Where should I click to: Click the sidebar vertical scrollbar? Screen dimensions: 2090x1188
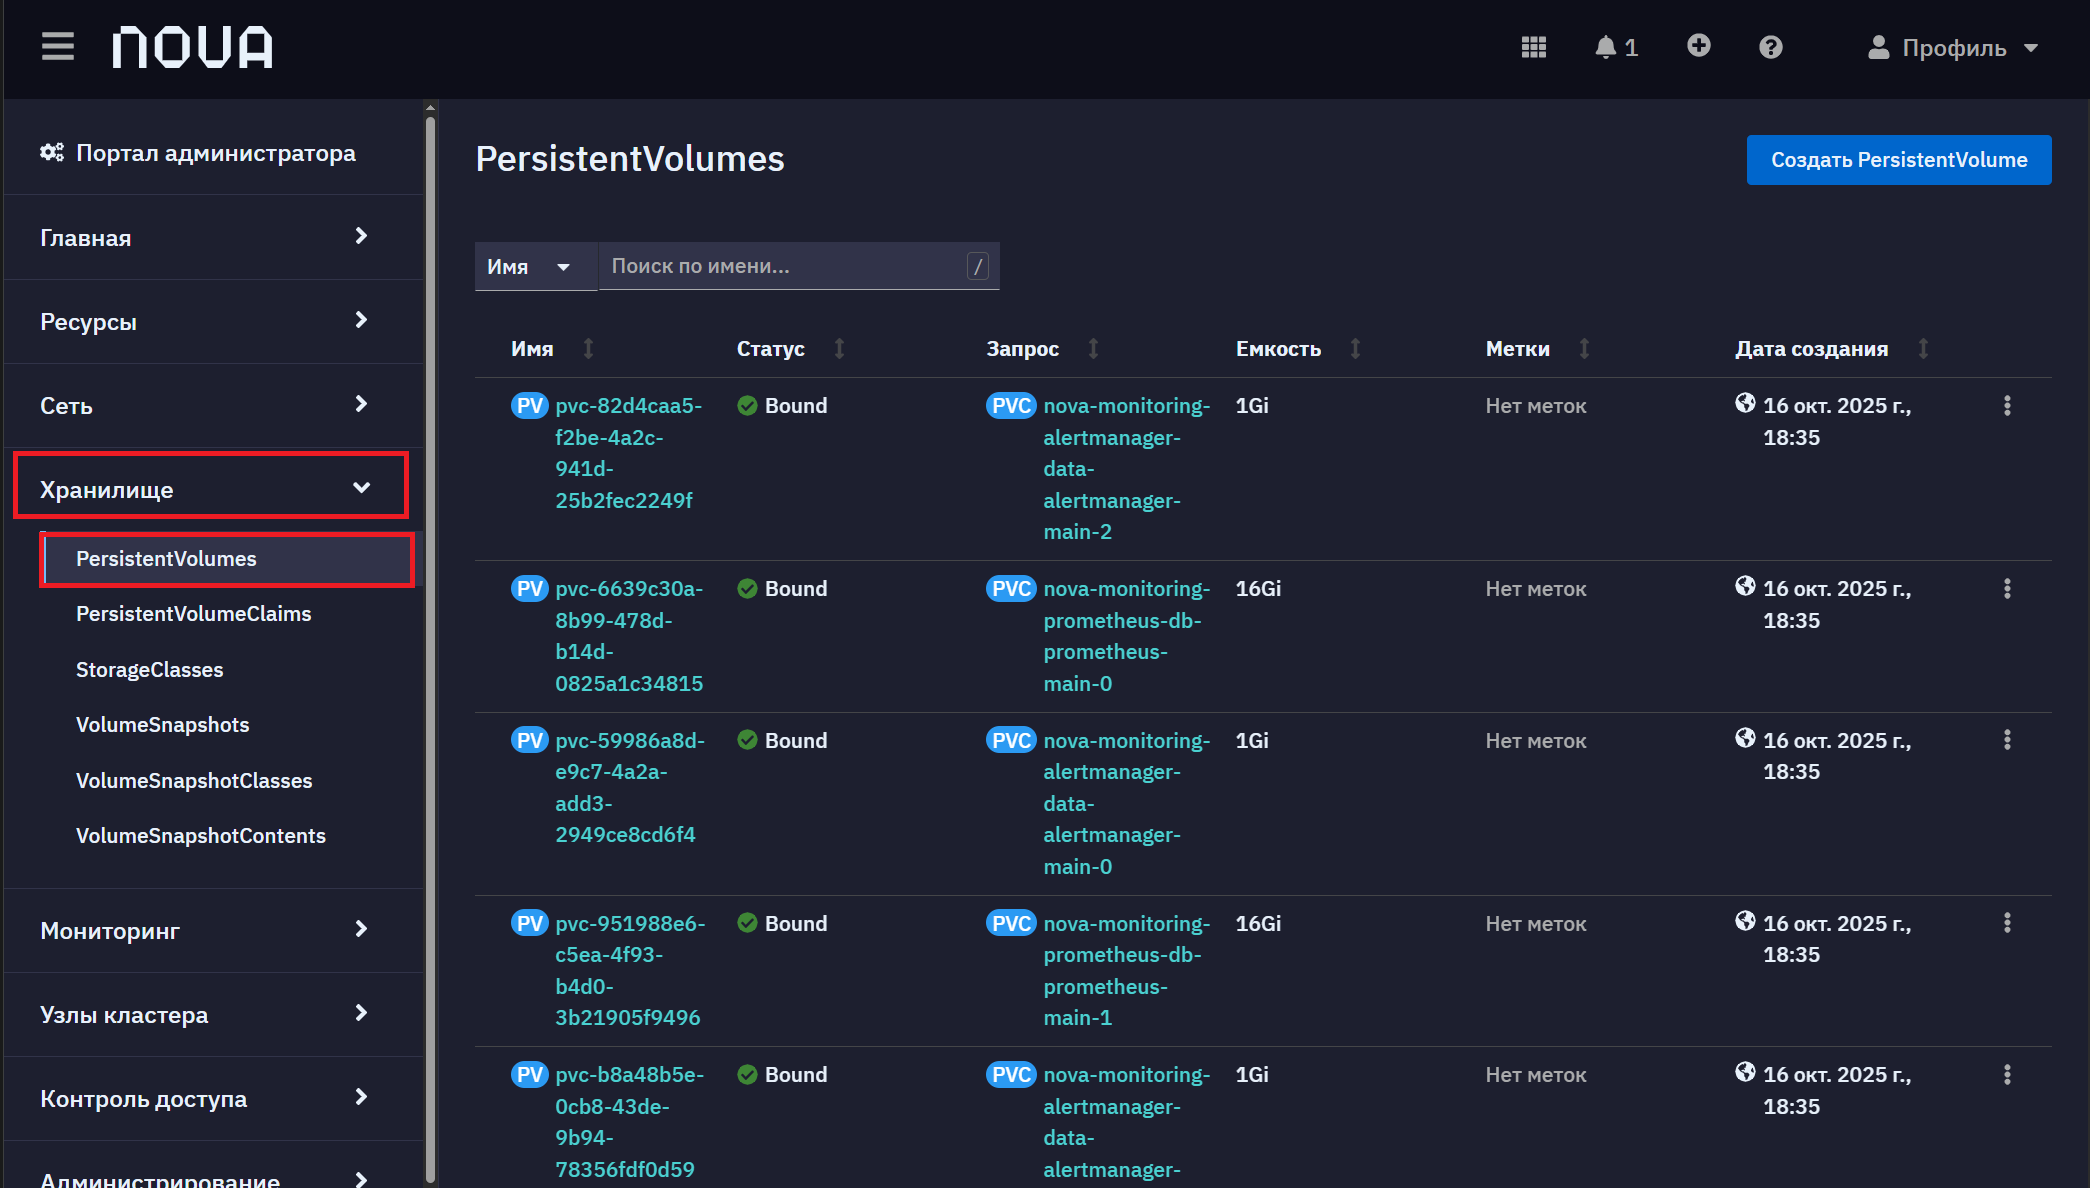(x=430, y=648)
